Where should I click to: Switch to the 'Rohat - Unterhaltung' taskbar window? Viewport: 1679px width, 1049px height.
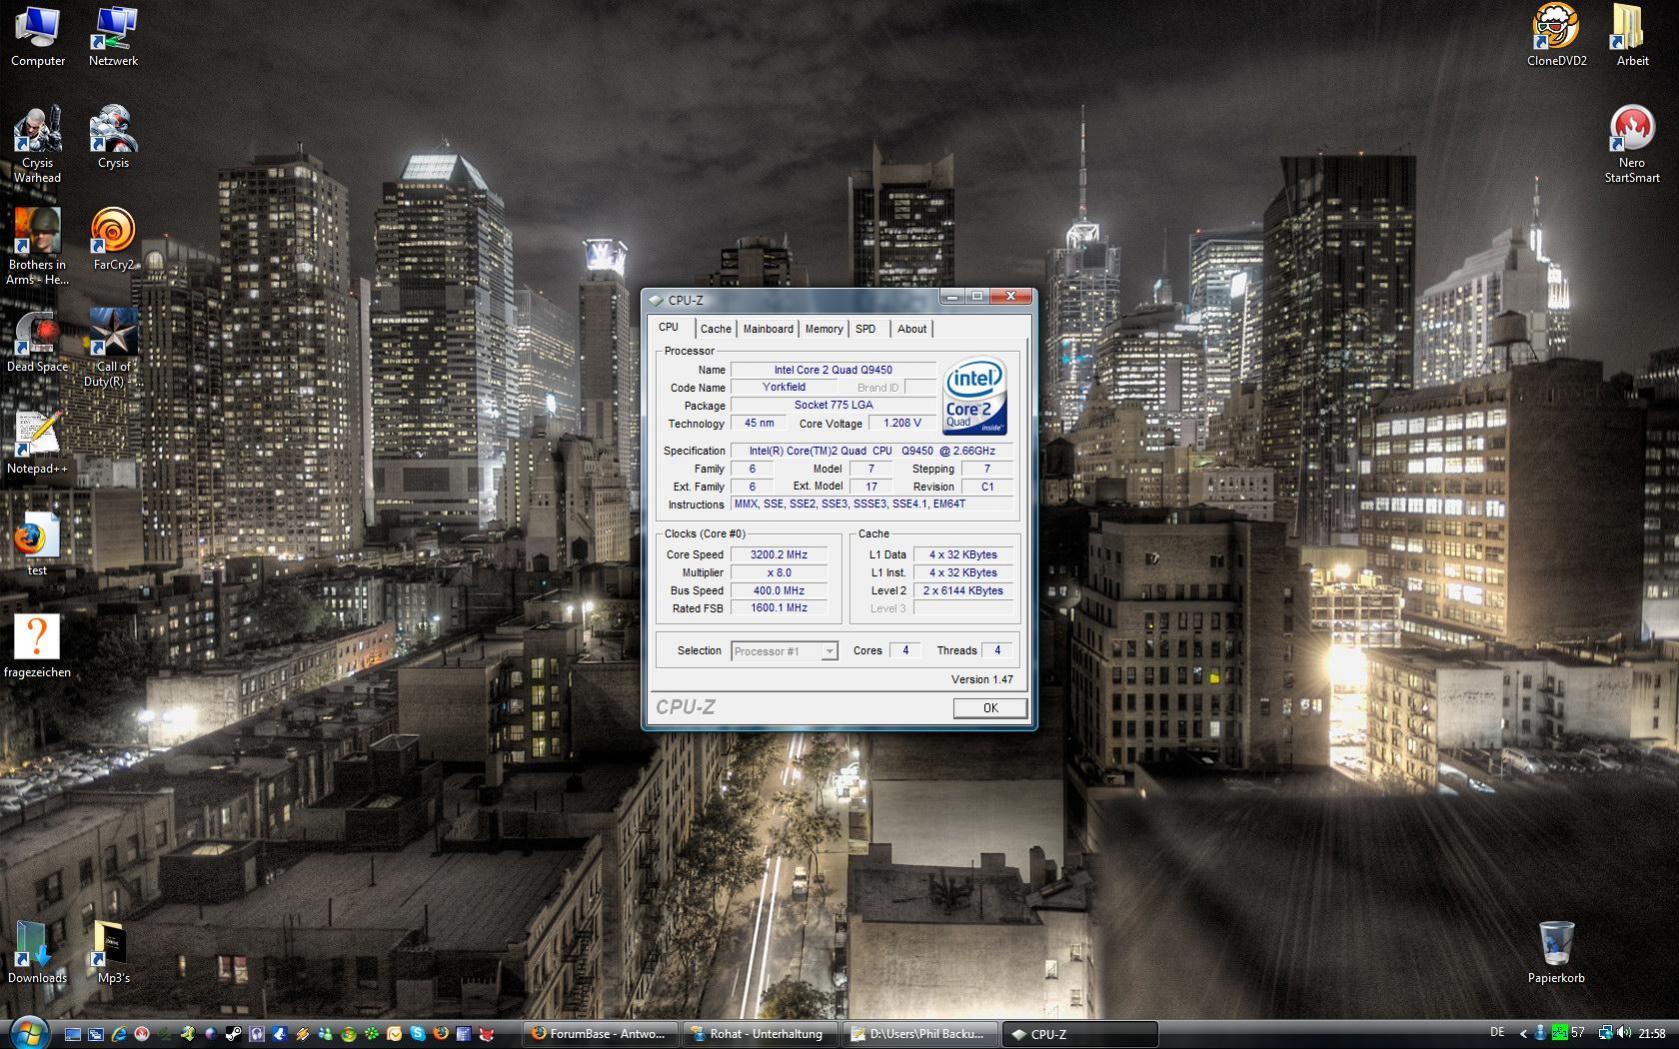click(763, 1034)
